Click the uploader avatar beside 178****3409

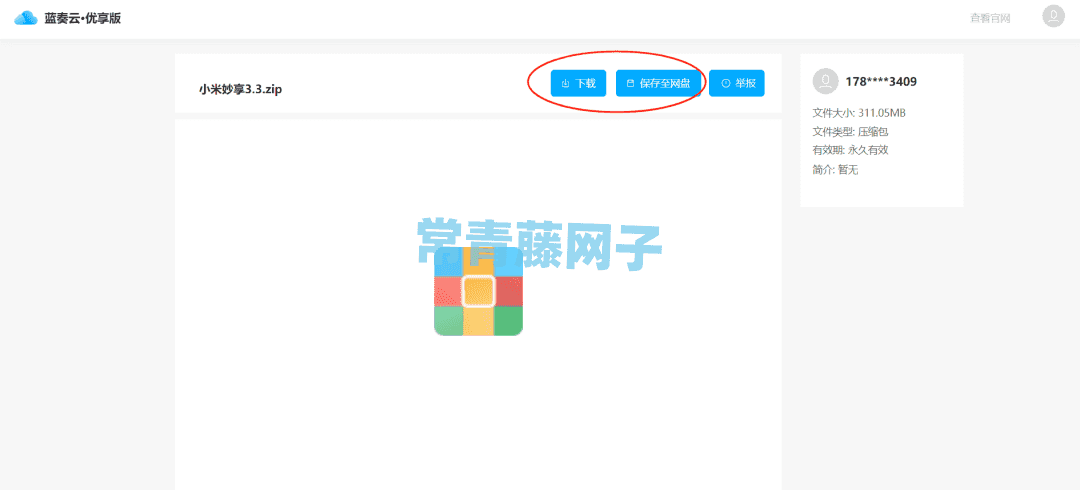coord(825,81)
